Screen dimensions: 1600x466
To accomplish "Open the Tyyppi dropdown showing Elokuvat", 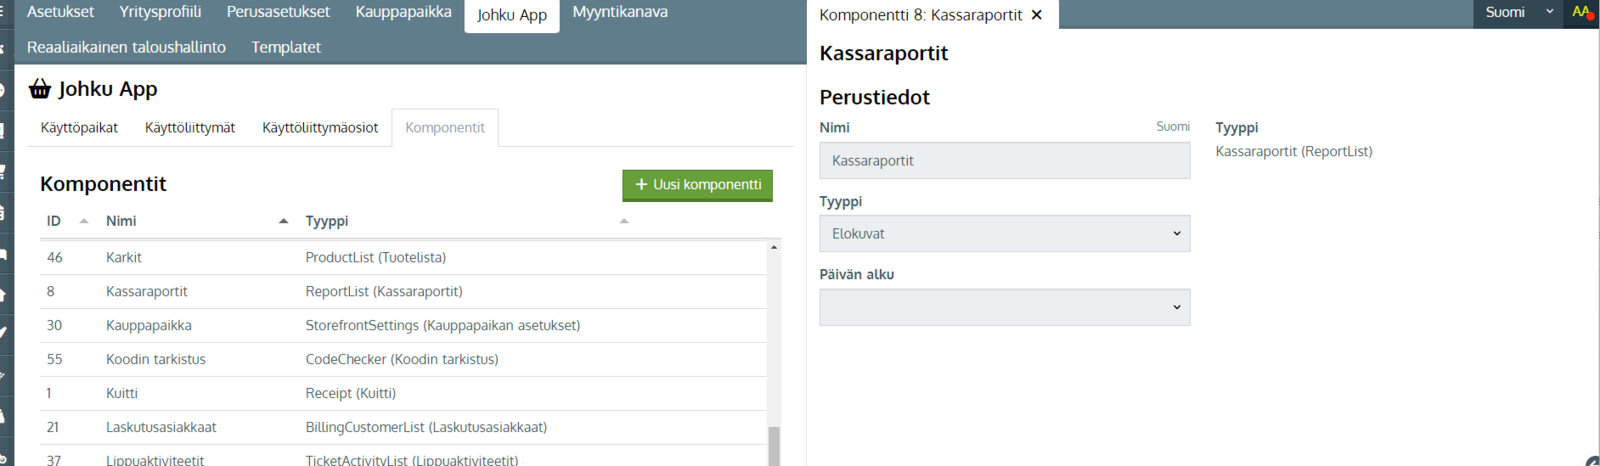I will click(x=1004, y=234).
